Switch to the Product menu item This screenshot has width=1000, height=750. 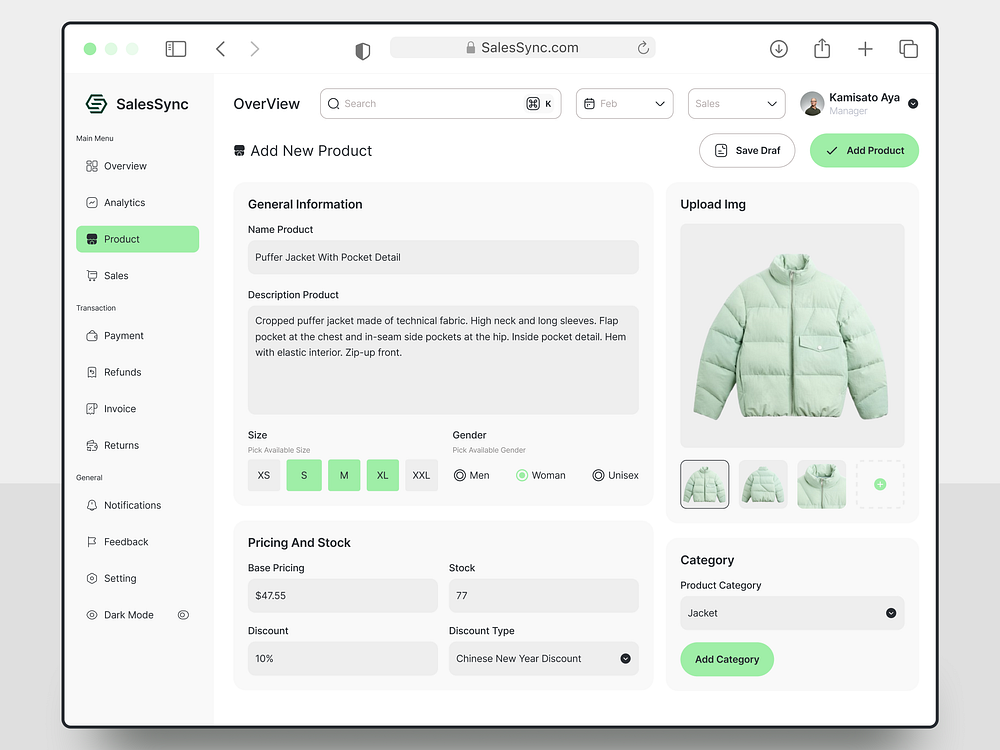pyautogui.click(x=137, y=239)
